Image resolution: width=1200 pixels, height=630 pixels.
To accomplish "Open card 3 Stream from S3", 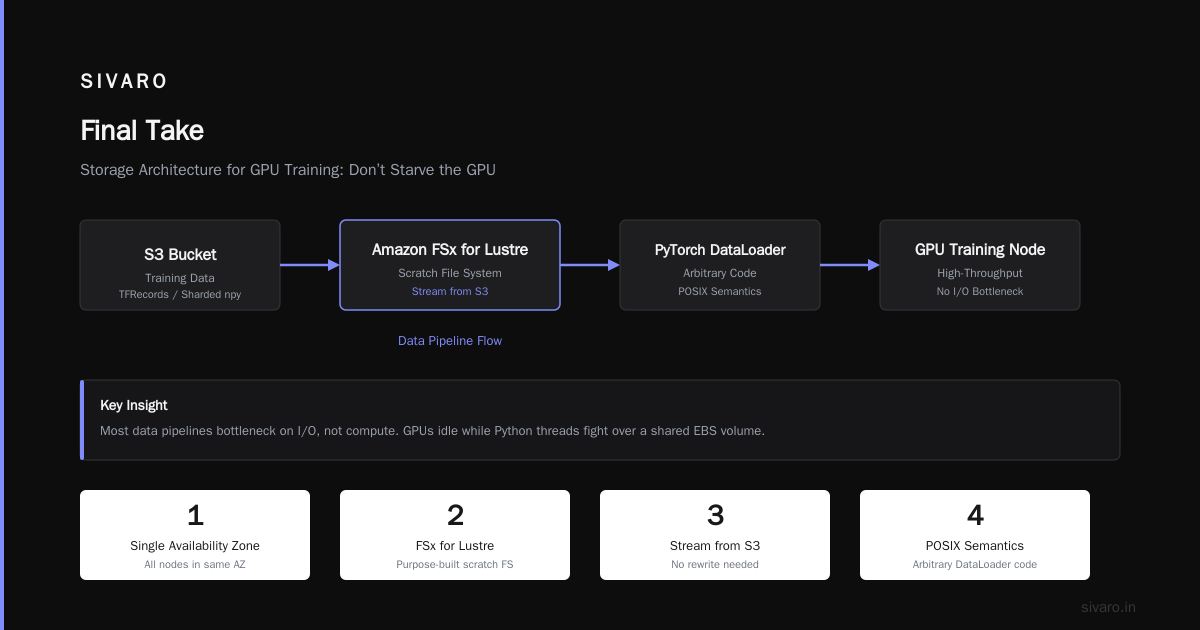I will [715, 535].
